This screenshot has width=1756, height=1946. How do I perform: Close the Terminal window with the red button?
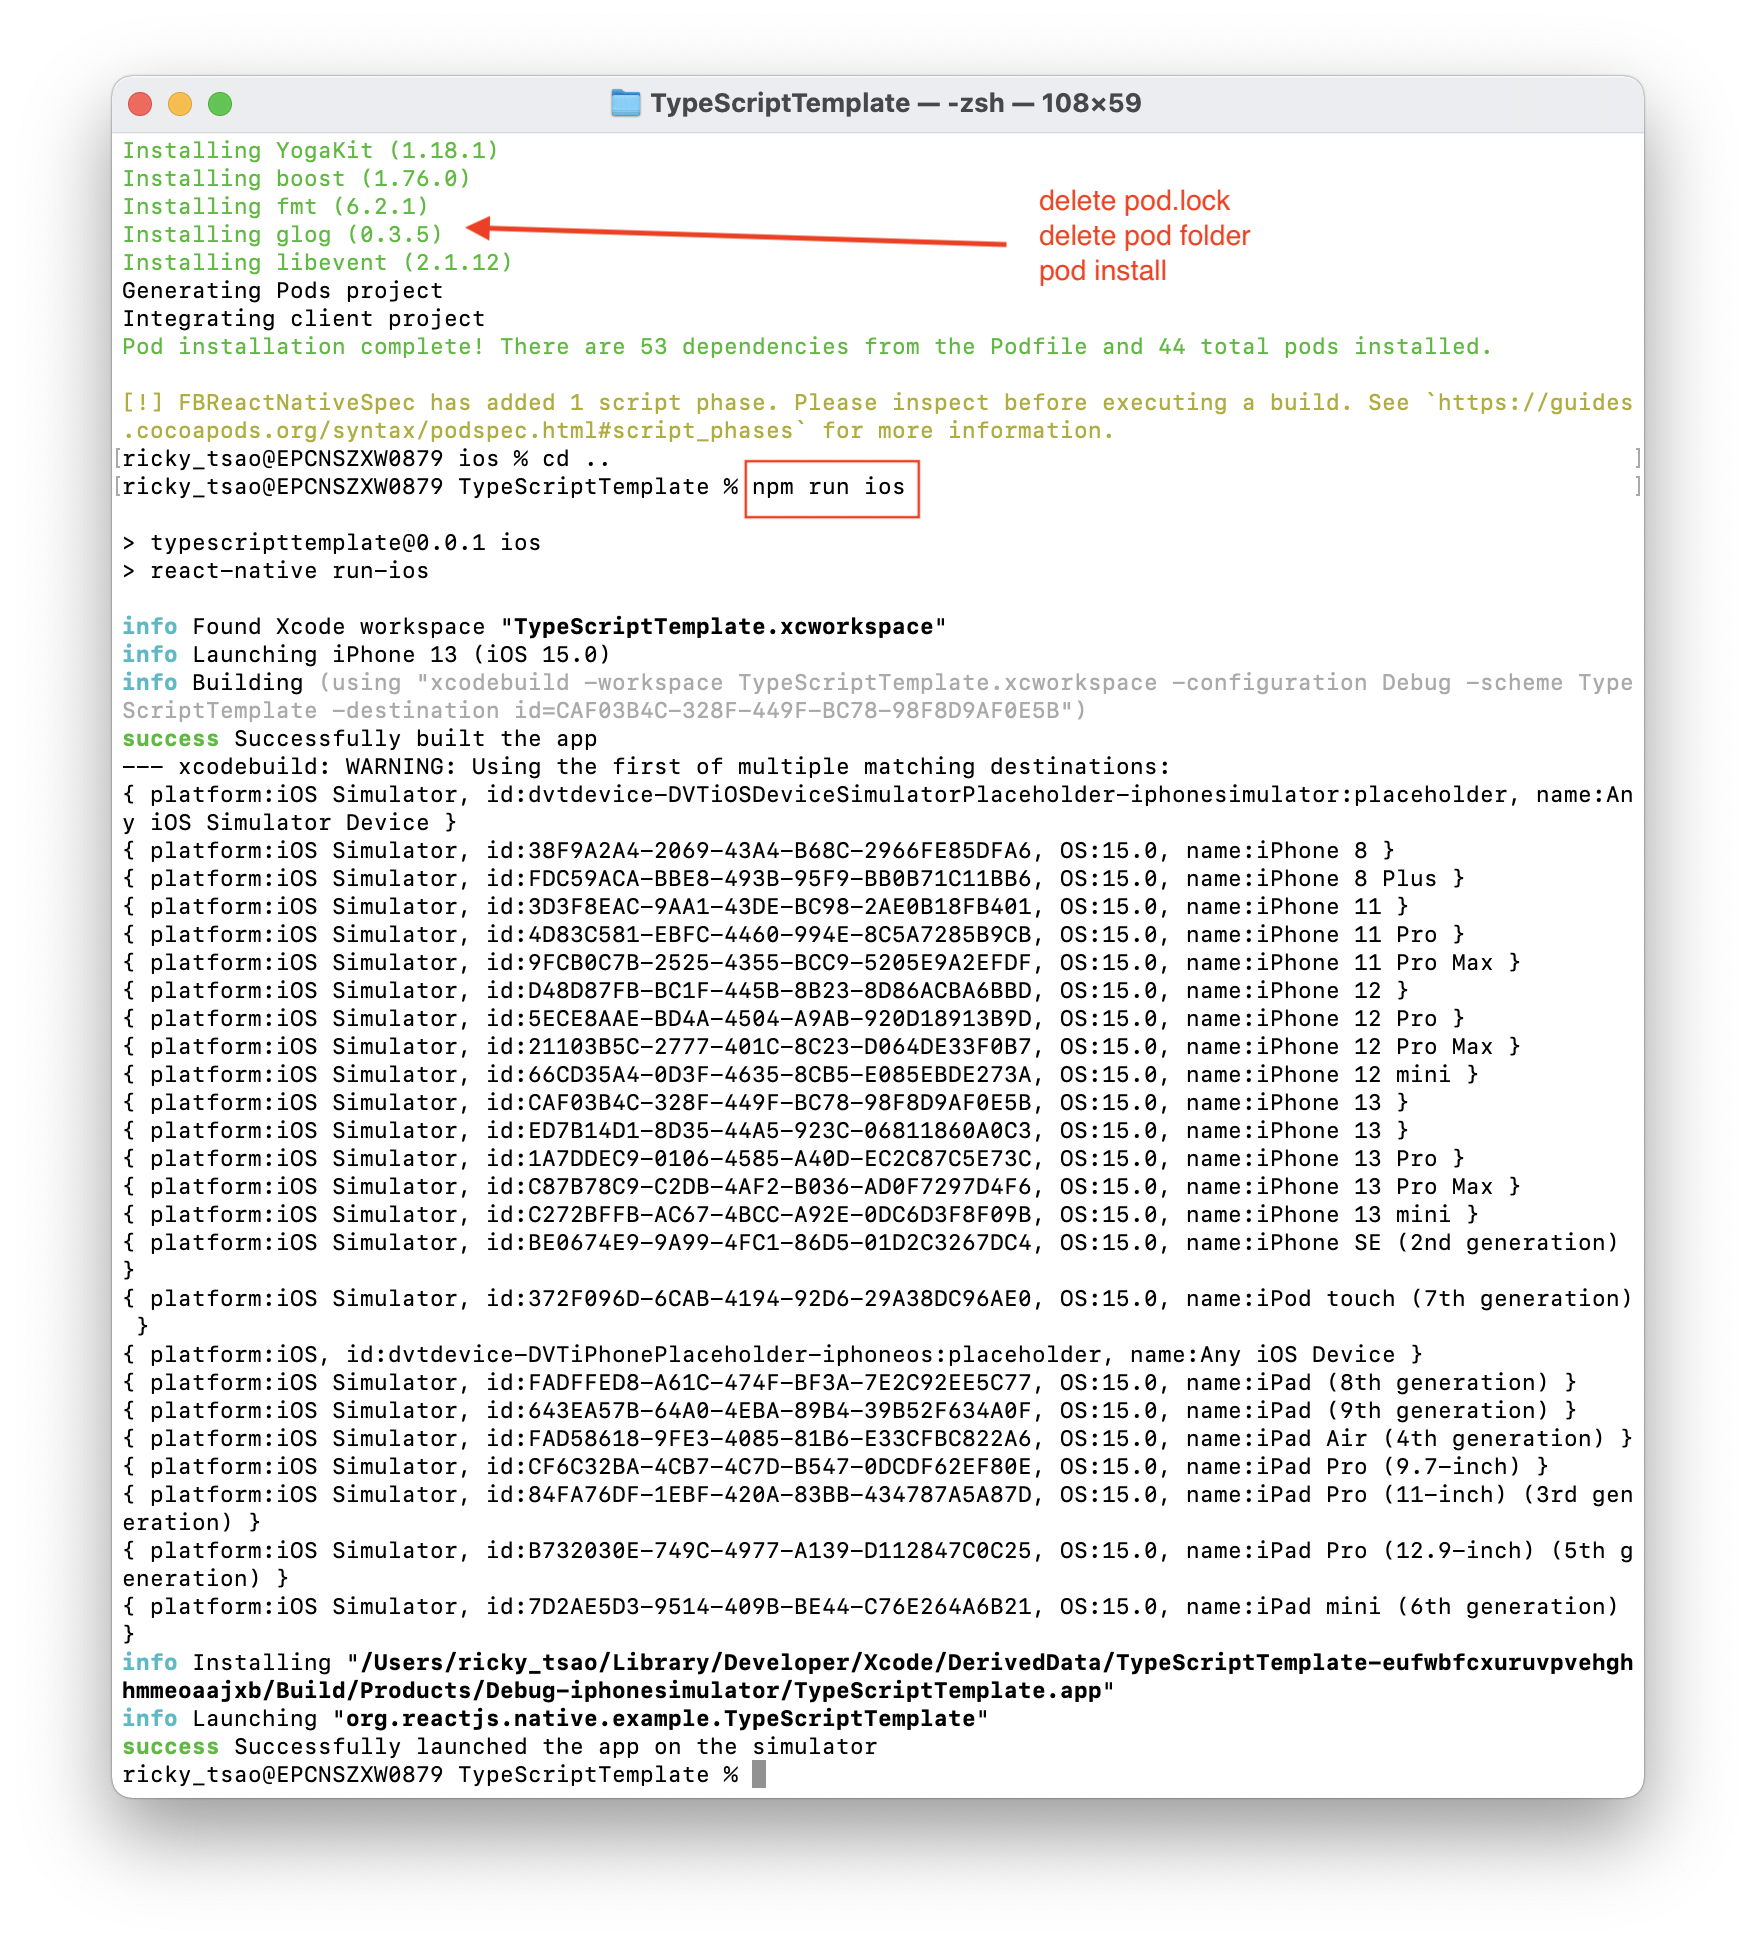(140, 103)
